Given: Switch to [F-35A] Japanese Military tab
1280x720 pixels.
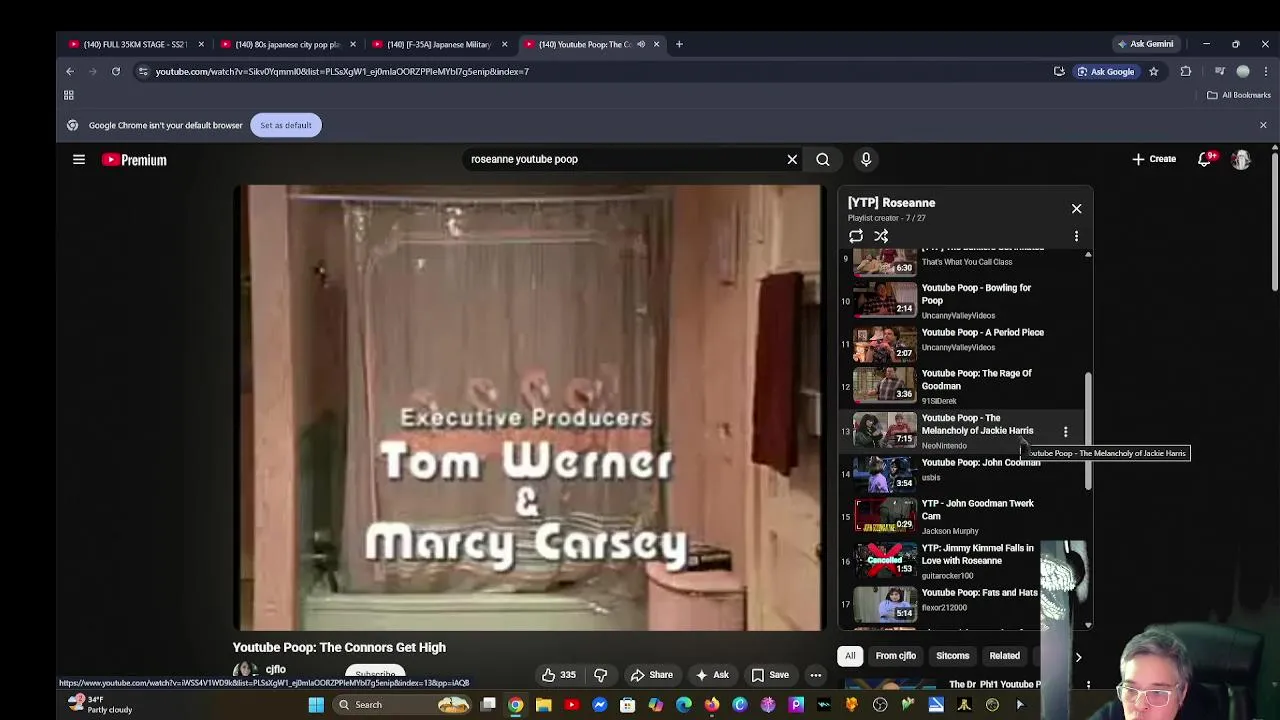Looking at the screenshot, I should [x=438, y=44].
